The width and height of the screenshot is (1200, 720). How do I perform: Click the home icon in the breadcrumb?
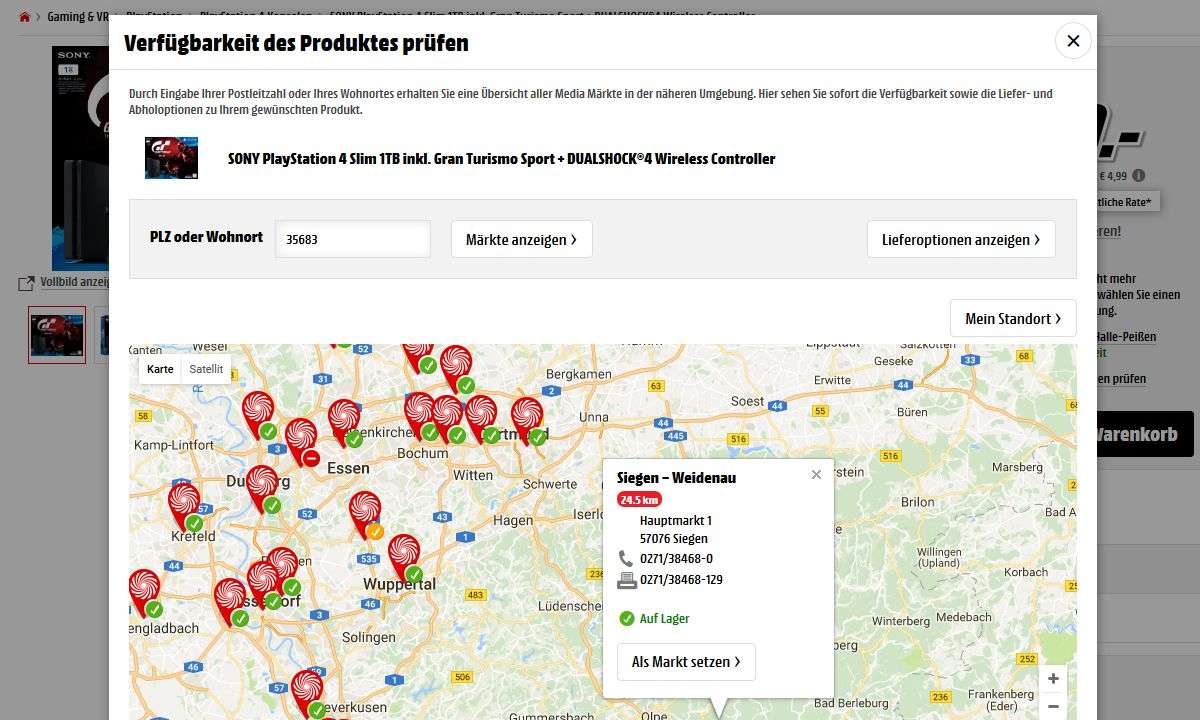tap(25, 17)
